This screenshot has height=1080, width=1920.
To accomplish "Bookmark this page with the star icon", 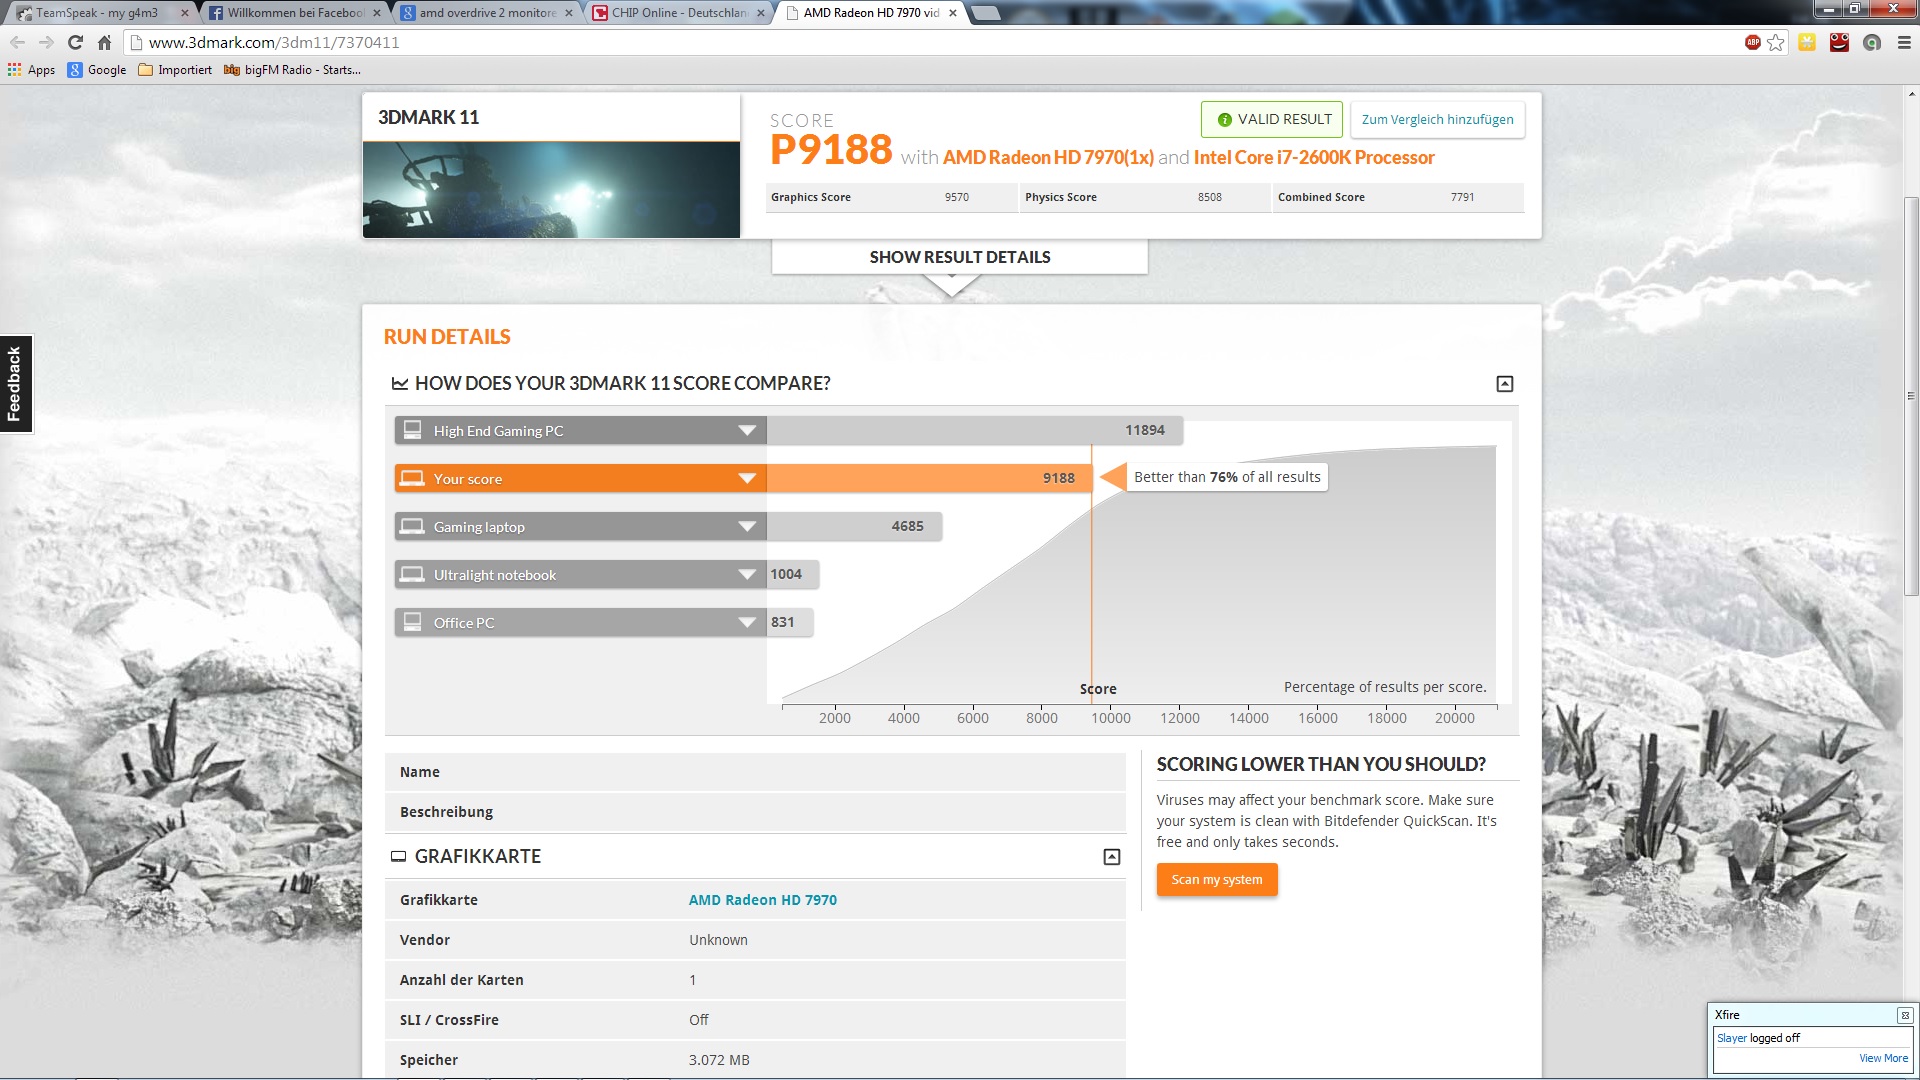I will click(x=1776, y=42).
